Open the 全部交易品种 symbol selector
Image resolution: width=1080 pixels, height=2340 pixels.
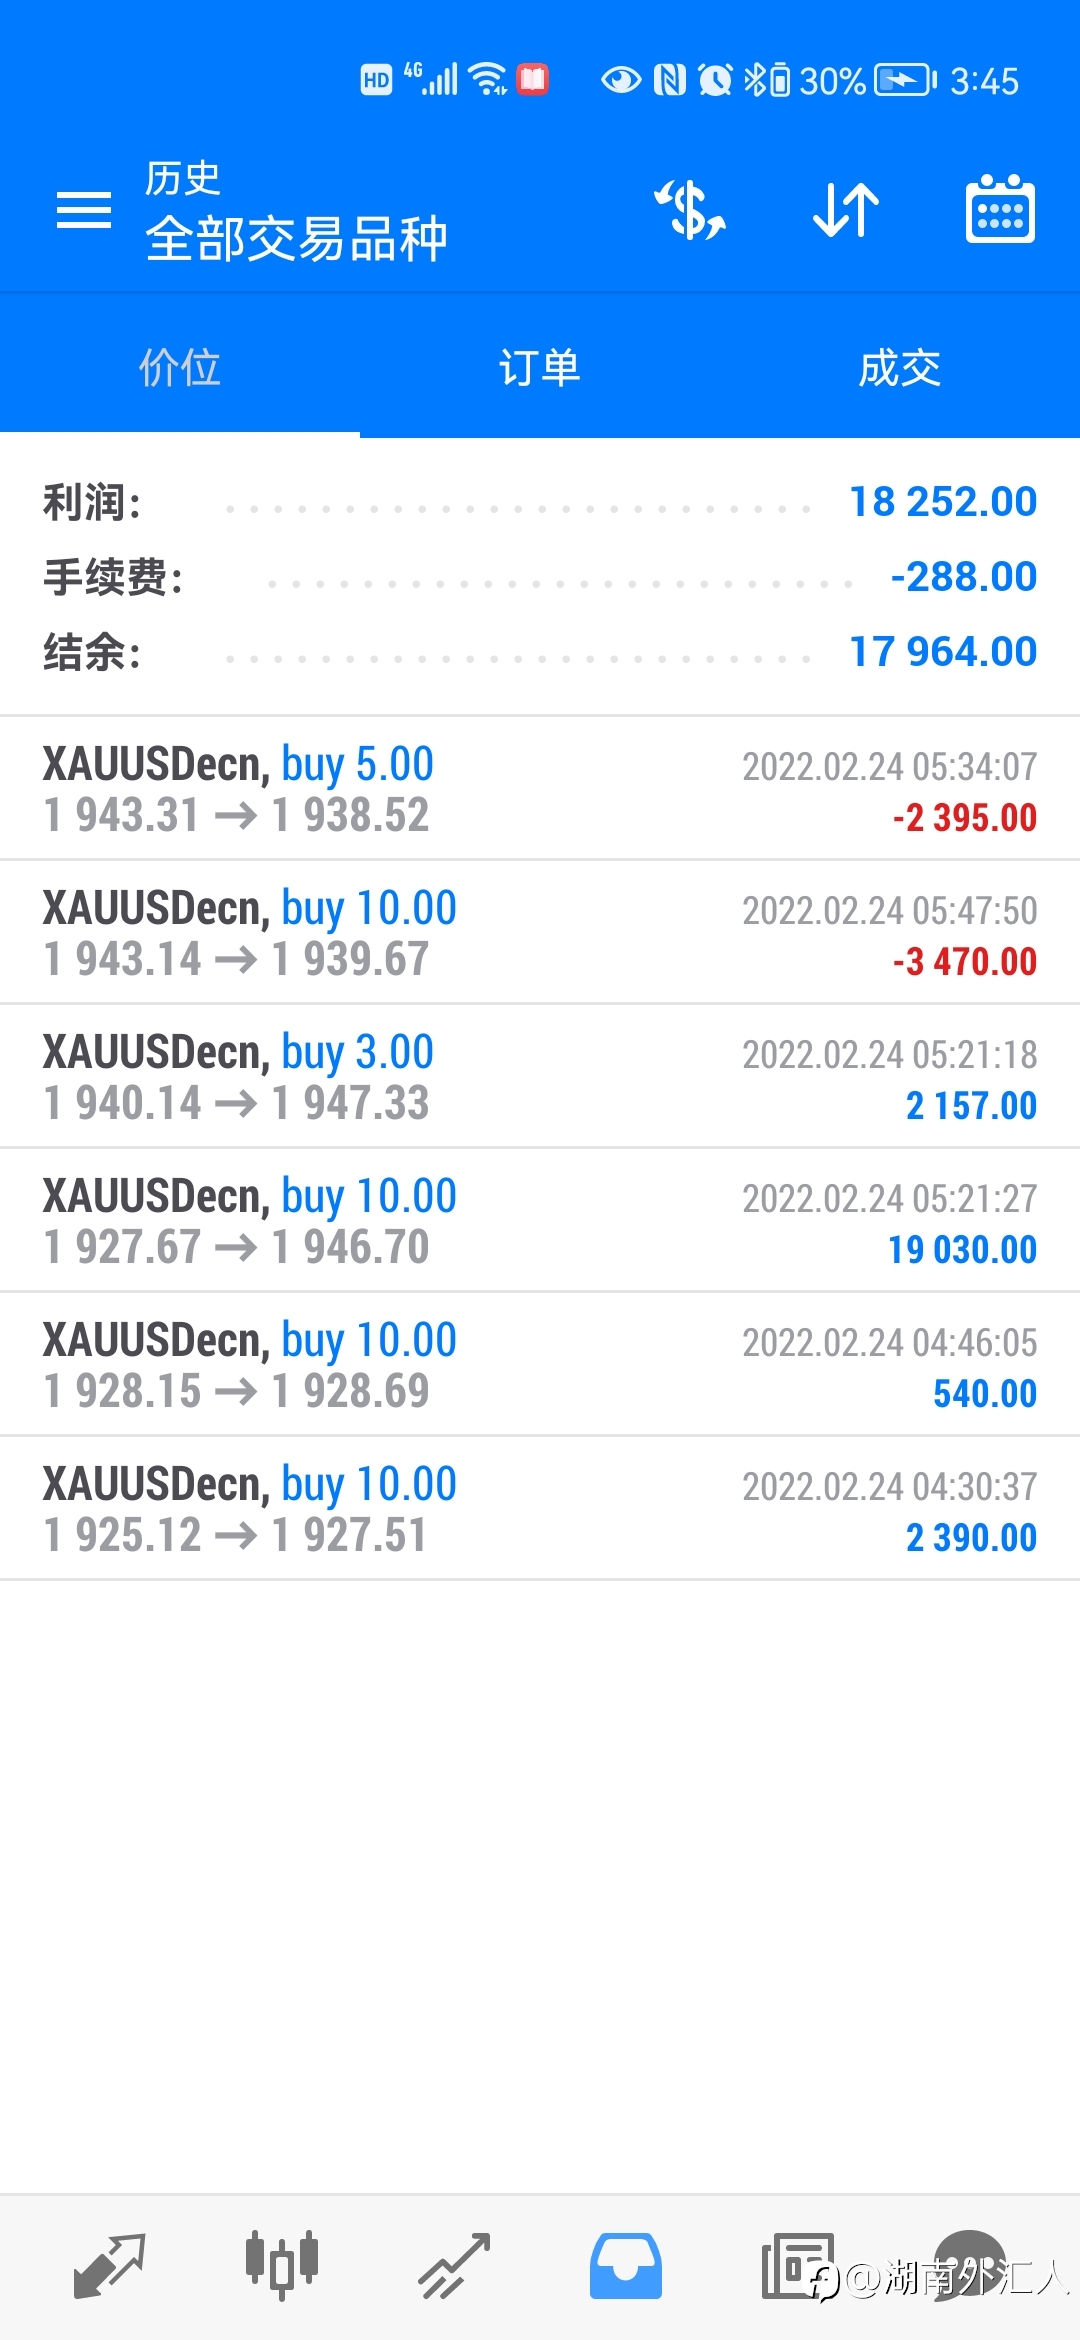point(296,239)
